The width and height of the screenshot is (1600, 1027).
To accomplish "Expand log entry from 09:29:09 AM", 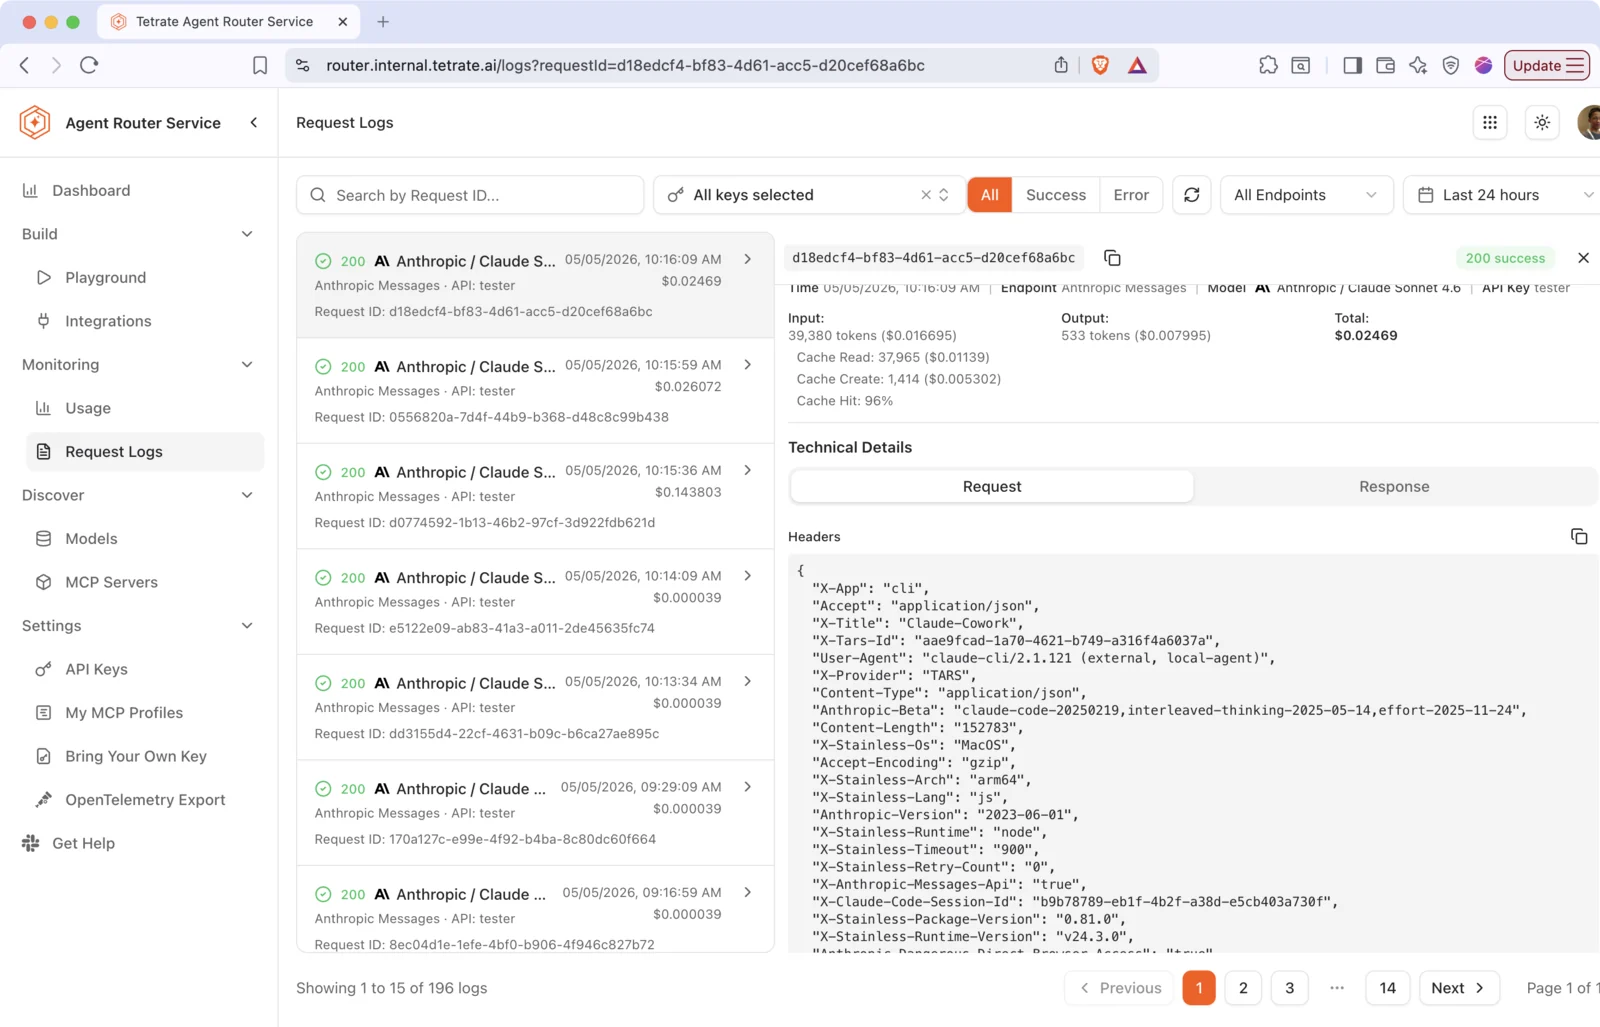I will [x=747, y=787].
